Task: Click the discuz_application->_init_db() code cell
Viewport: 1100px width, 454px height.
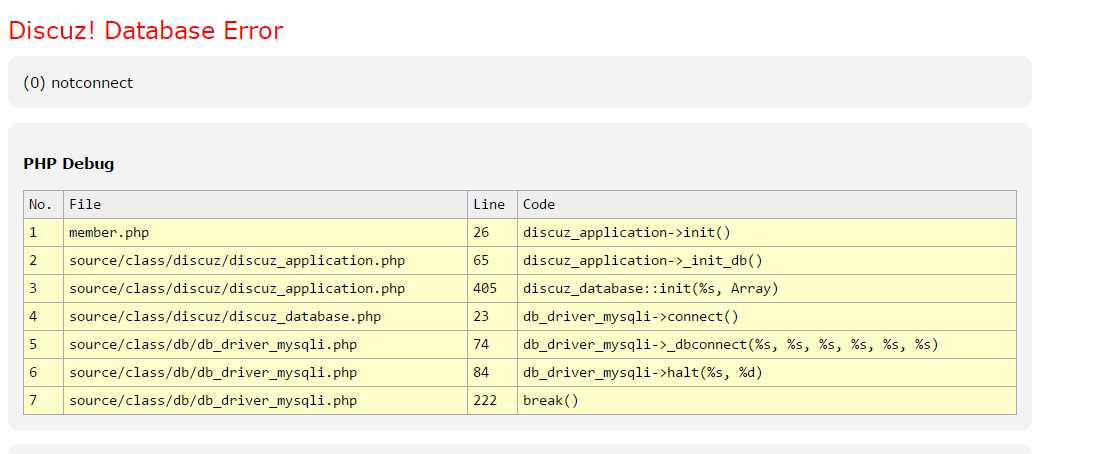Action: tap(643, 261)
